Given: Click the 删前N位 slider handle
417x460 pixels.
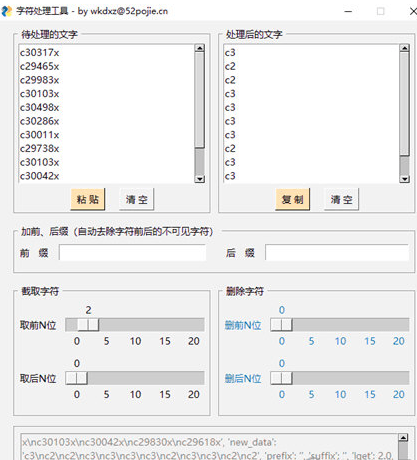Looking at the screenshot, I should 281,325.
